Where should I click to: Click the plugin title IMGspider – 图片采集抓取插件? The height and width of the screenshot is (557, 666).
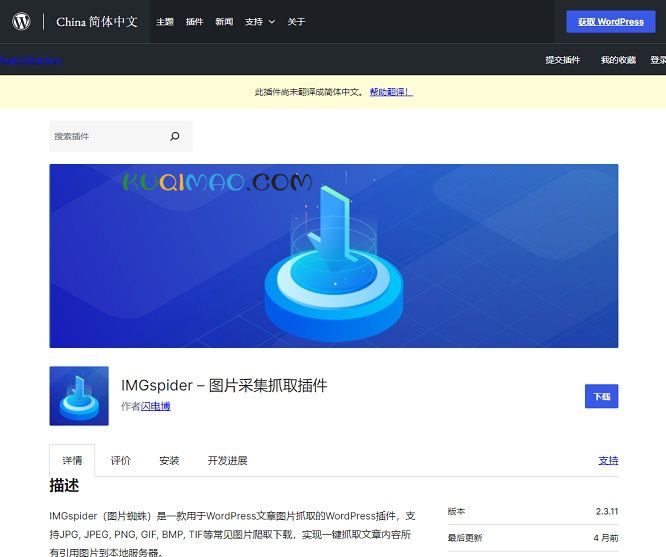coord(224,385)
